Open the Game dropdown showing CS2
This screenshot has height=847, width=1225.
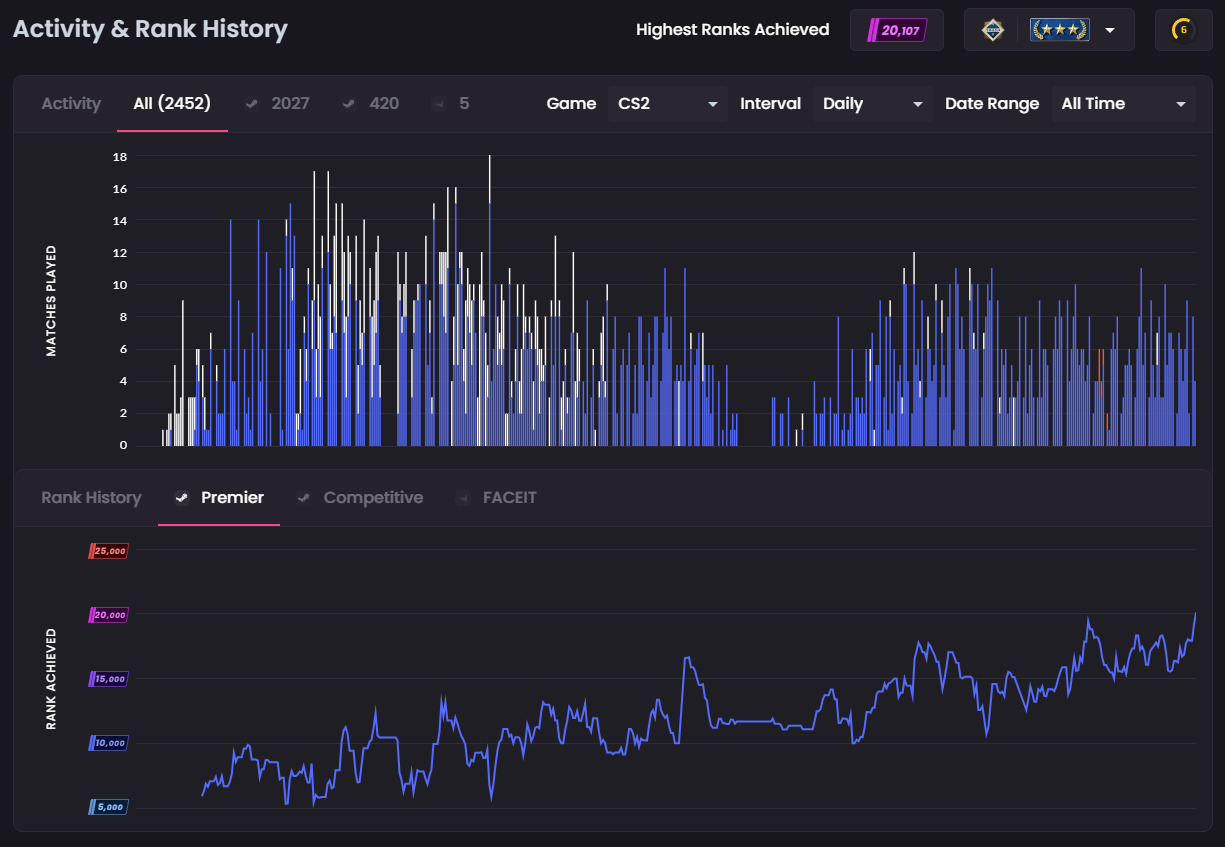tap(668, 104)
